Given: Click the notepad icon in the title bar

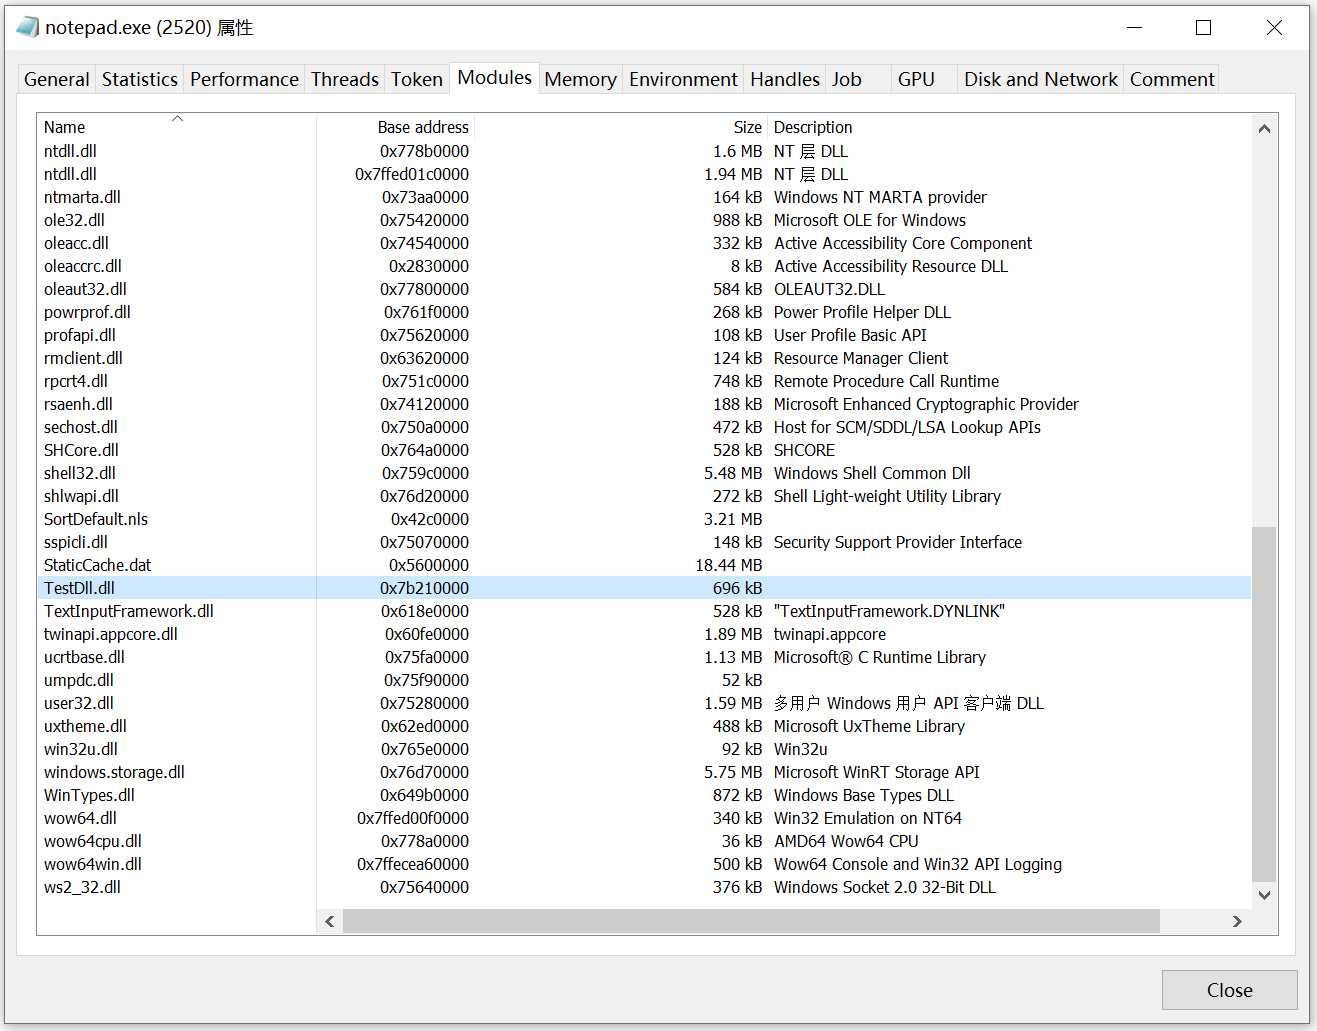Looking at the screenshot, I should click(27, 27).
